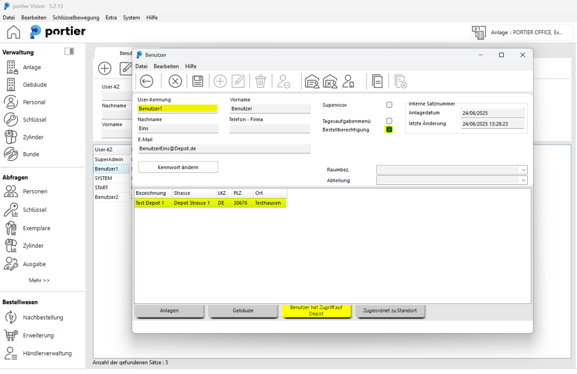This screenshot has height=374, width=577.
Task: Toggle the Tagesaufgabenmenü checkbox
Action: tap(389, 121)
